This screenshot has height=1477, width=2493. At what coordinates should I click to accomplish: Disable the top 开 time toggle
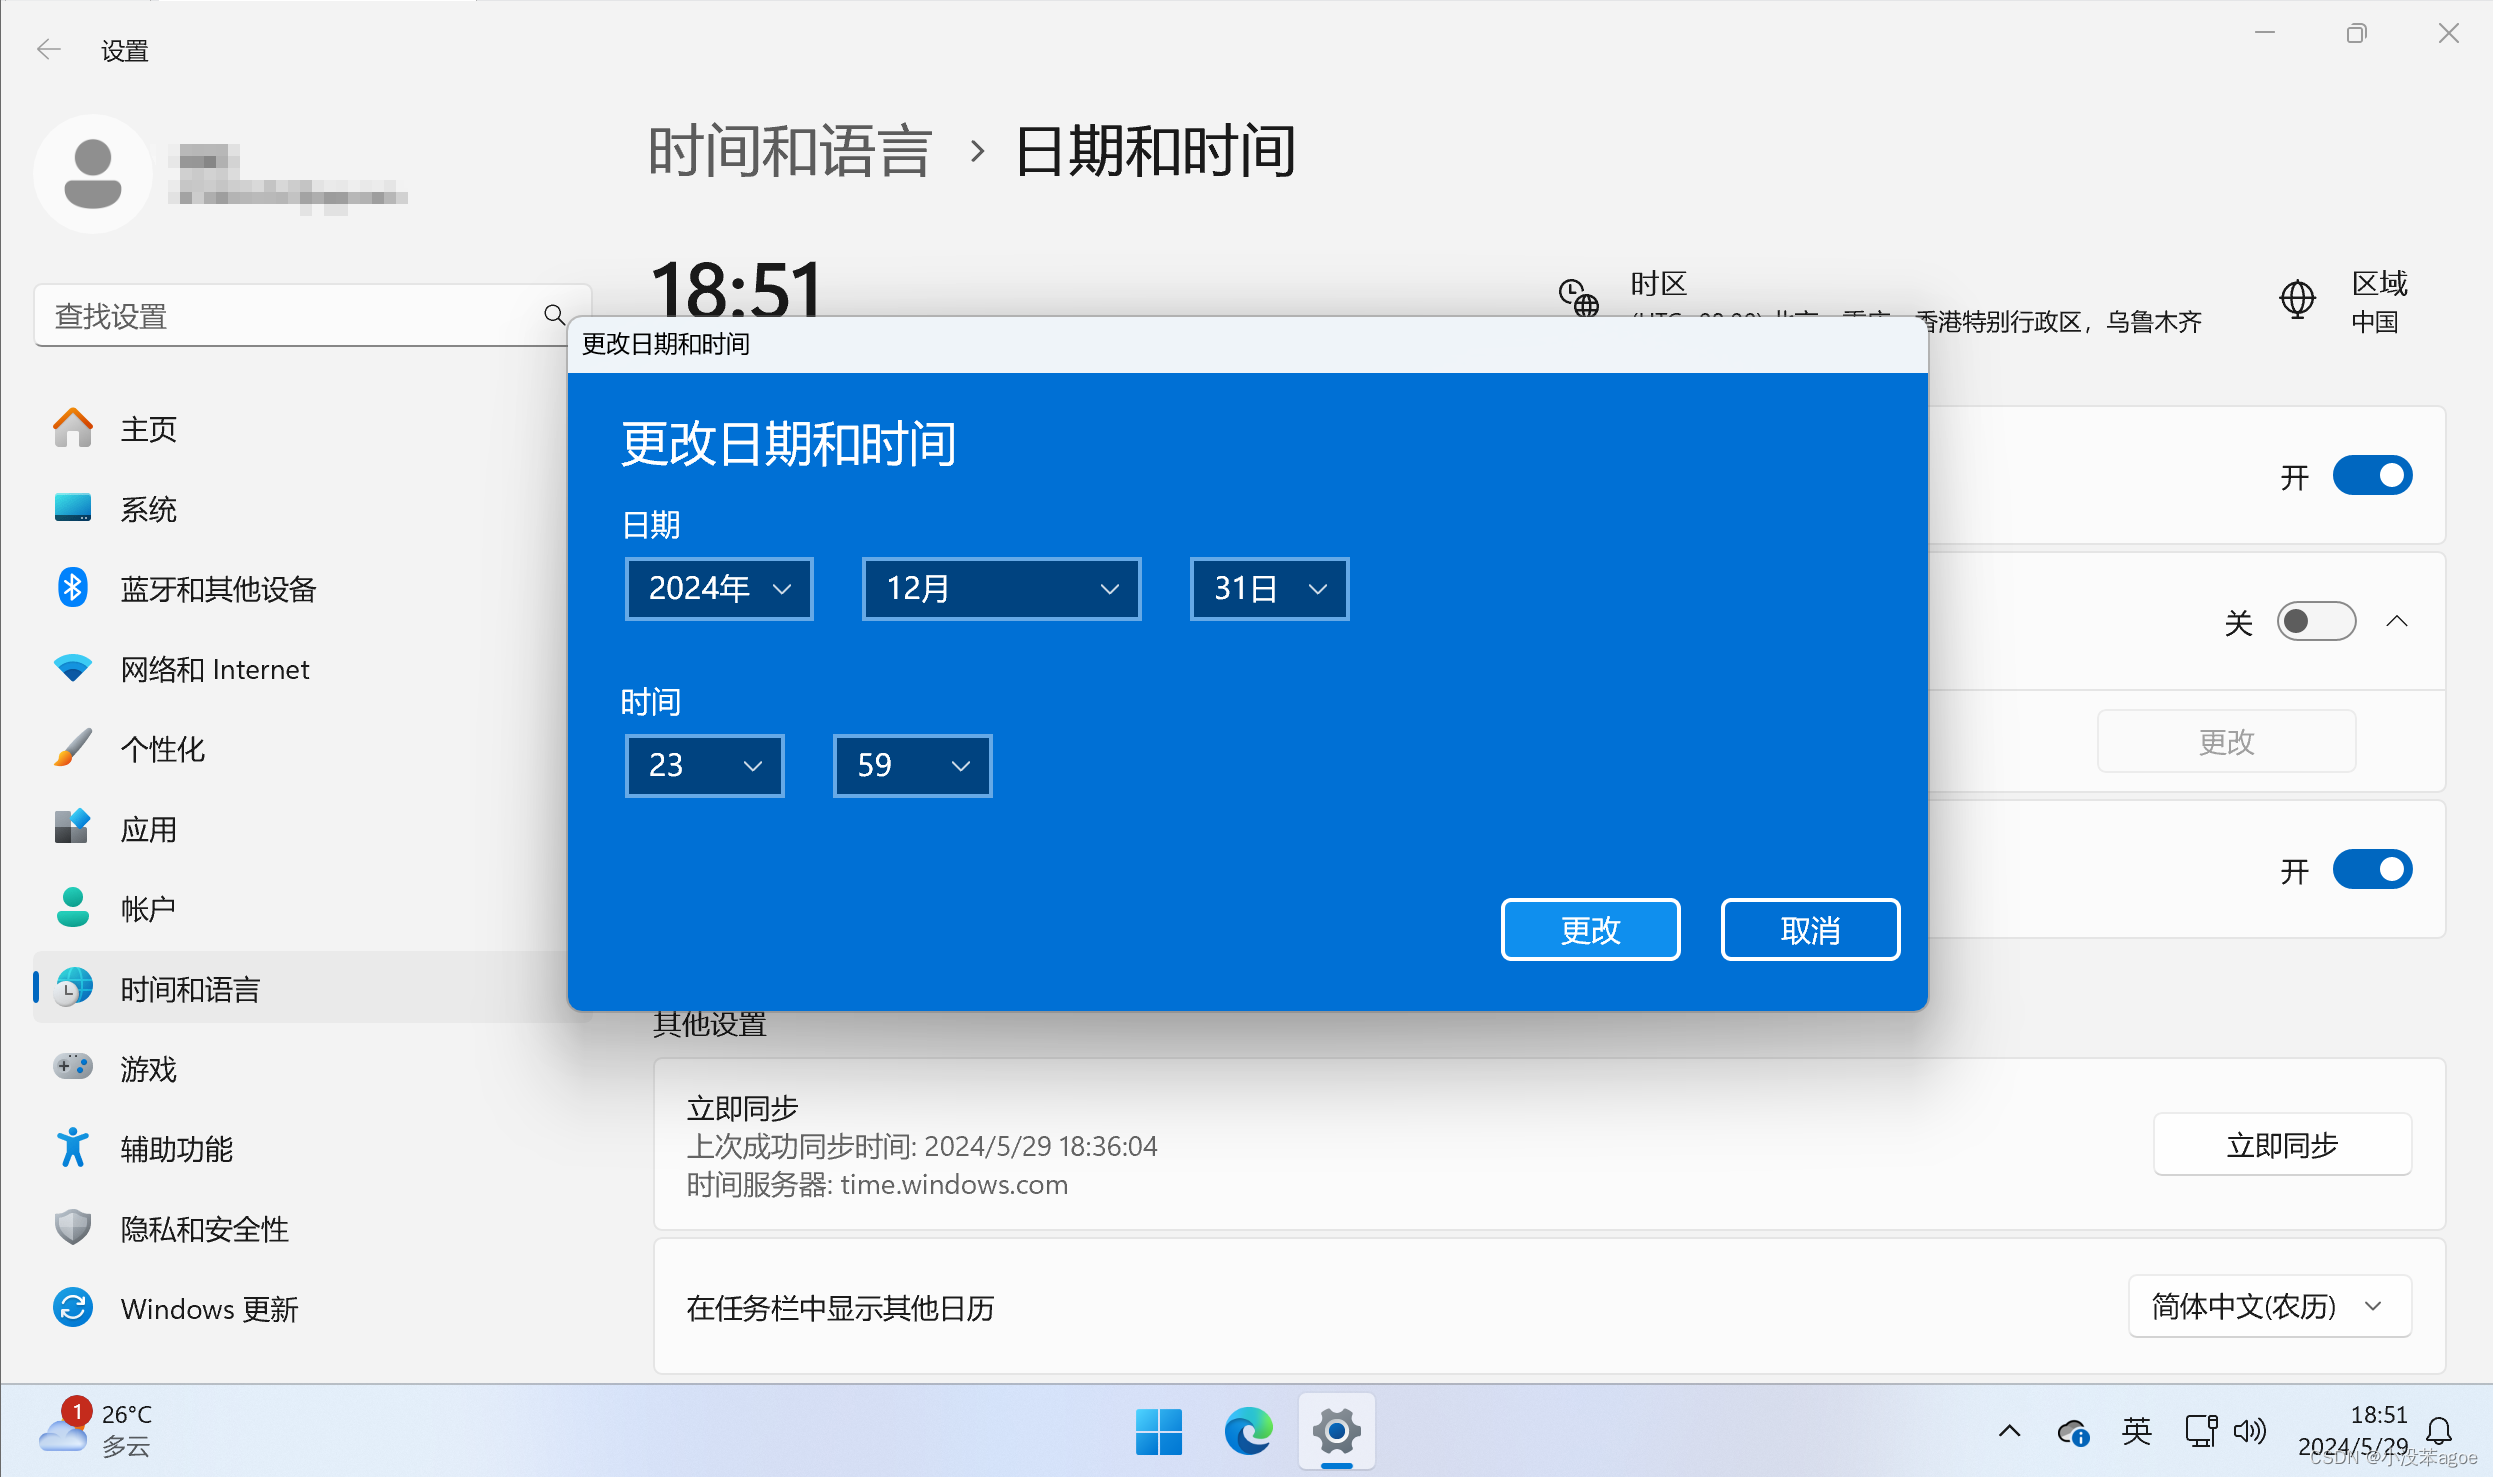tap(2373, 475)
